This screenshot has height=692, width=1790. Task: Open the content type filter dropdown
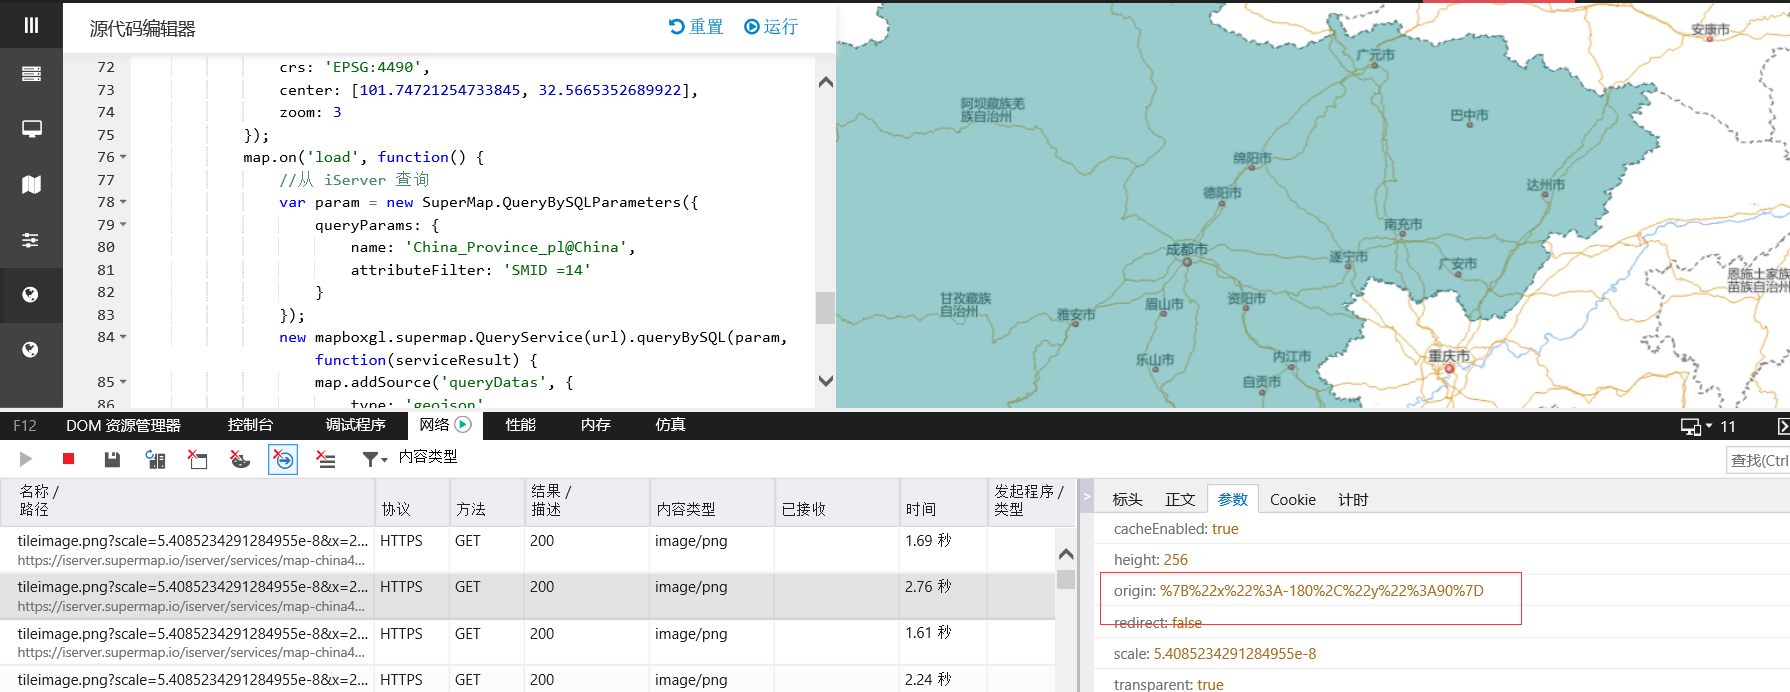(x=376, y=459)
